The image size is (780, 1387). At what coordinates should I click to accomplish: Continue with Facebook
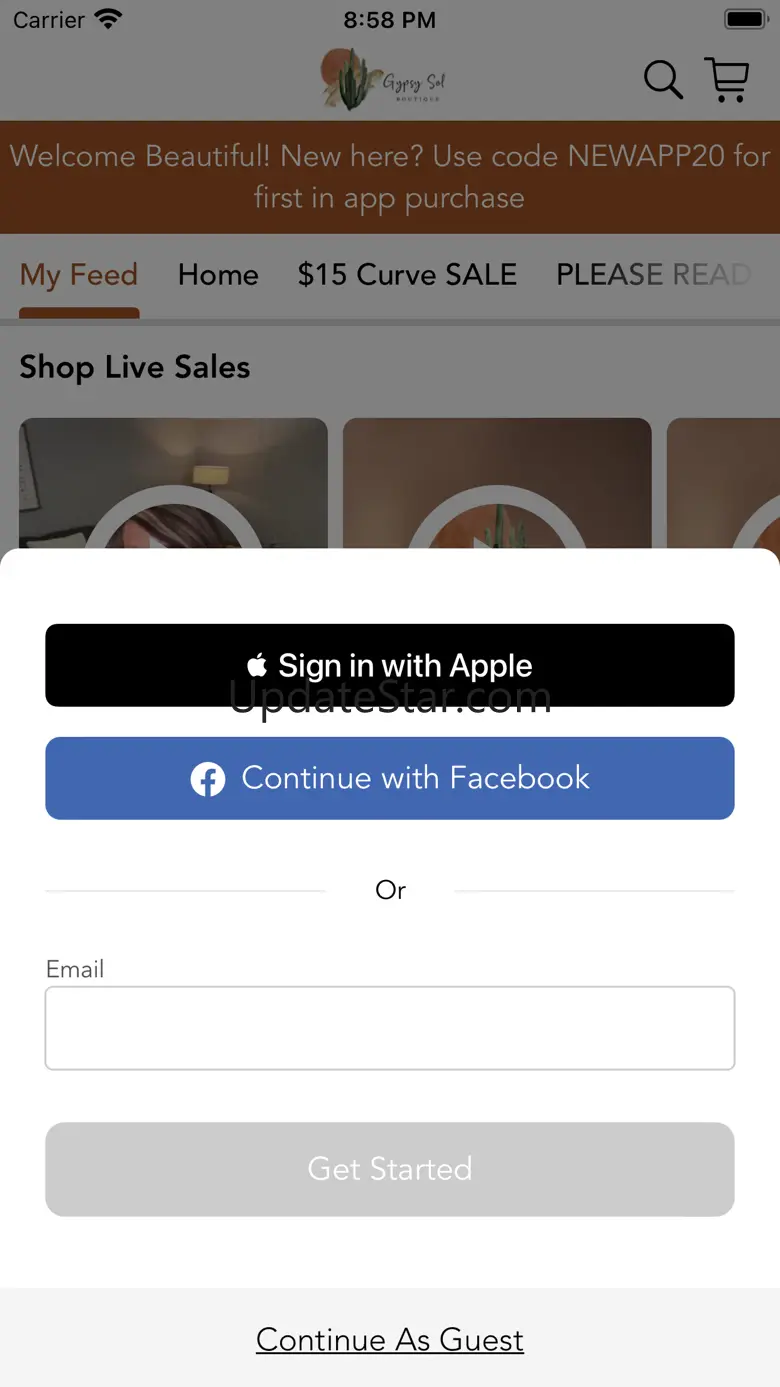[390, 778]
